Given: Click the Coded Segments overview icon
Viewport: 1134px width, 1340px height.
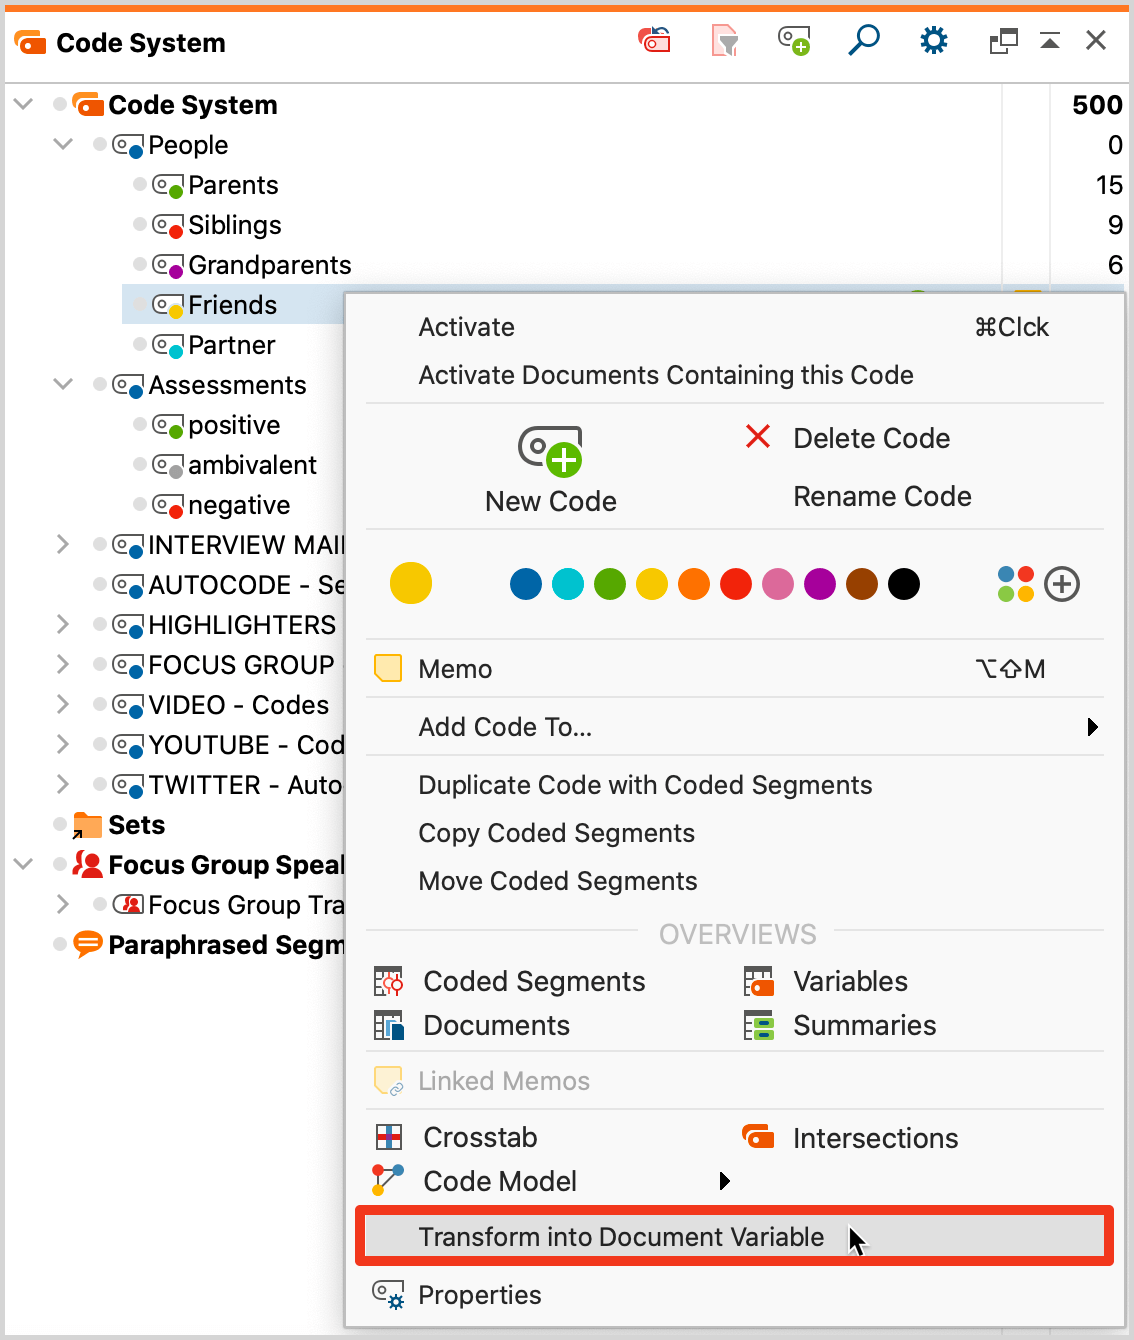Looking at the screenshot, I should (x=388, y=982).
